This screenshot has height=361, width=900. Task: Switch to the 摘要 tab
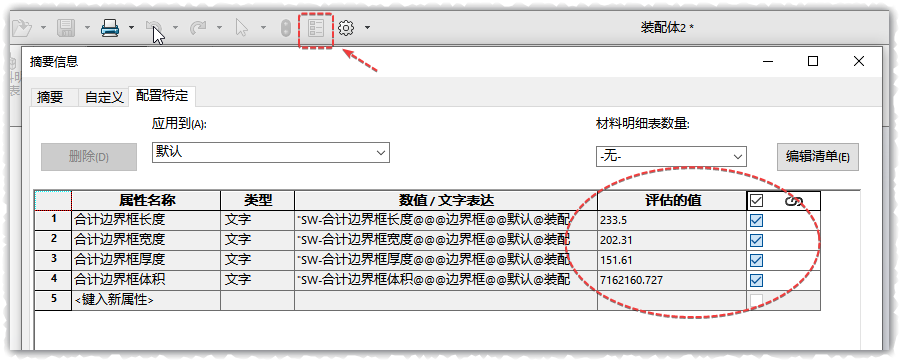coord(50,98)
